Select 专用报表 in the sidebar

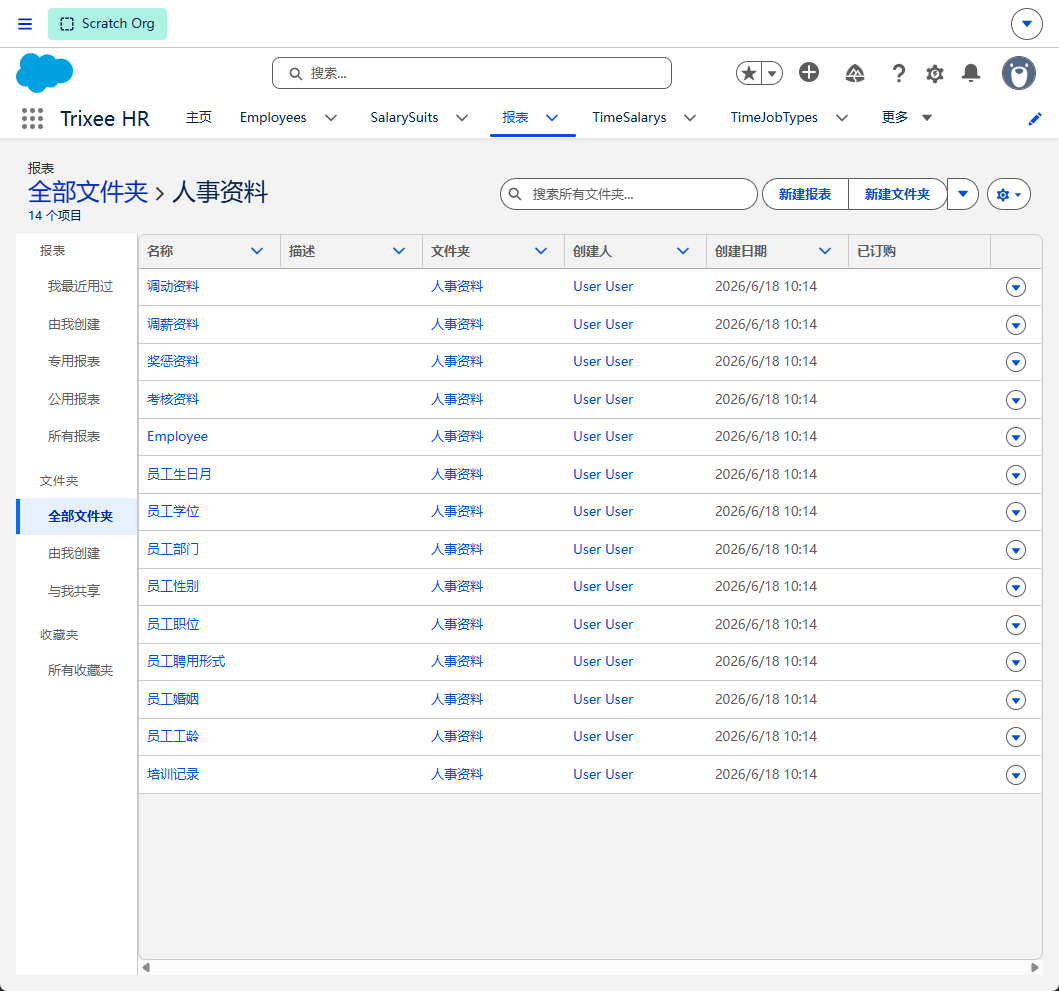click(74, 361)
